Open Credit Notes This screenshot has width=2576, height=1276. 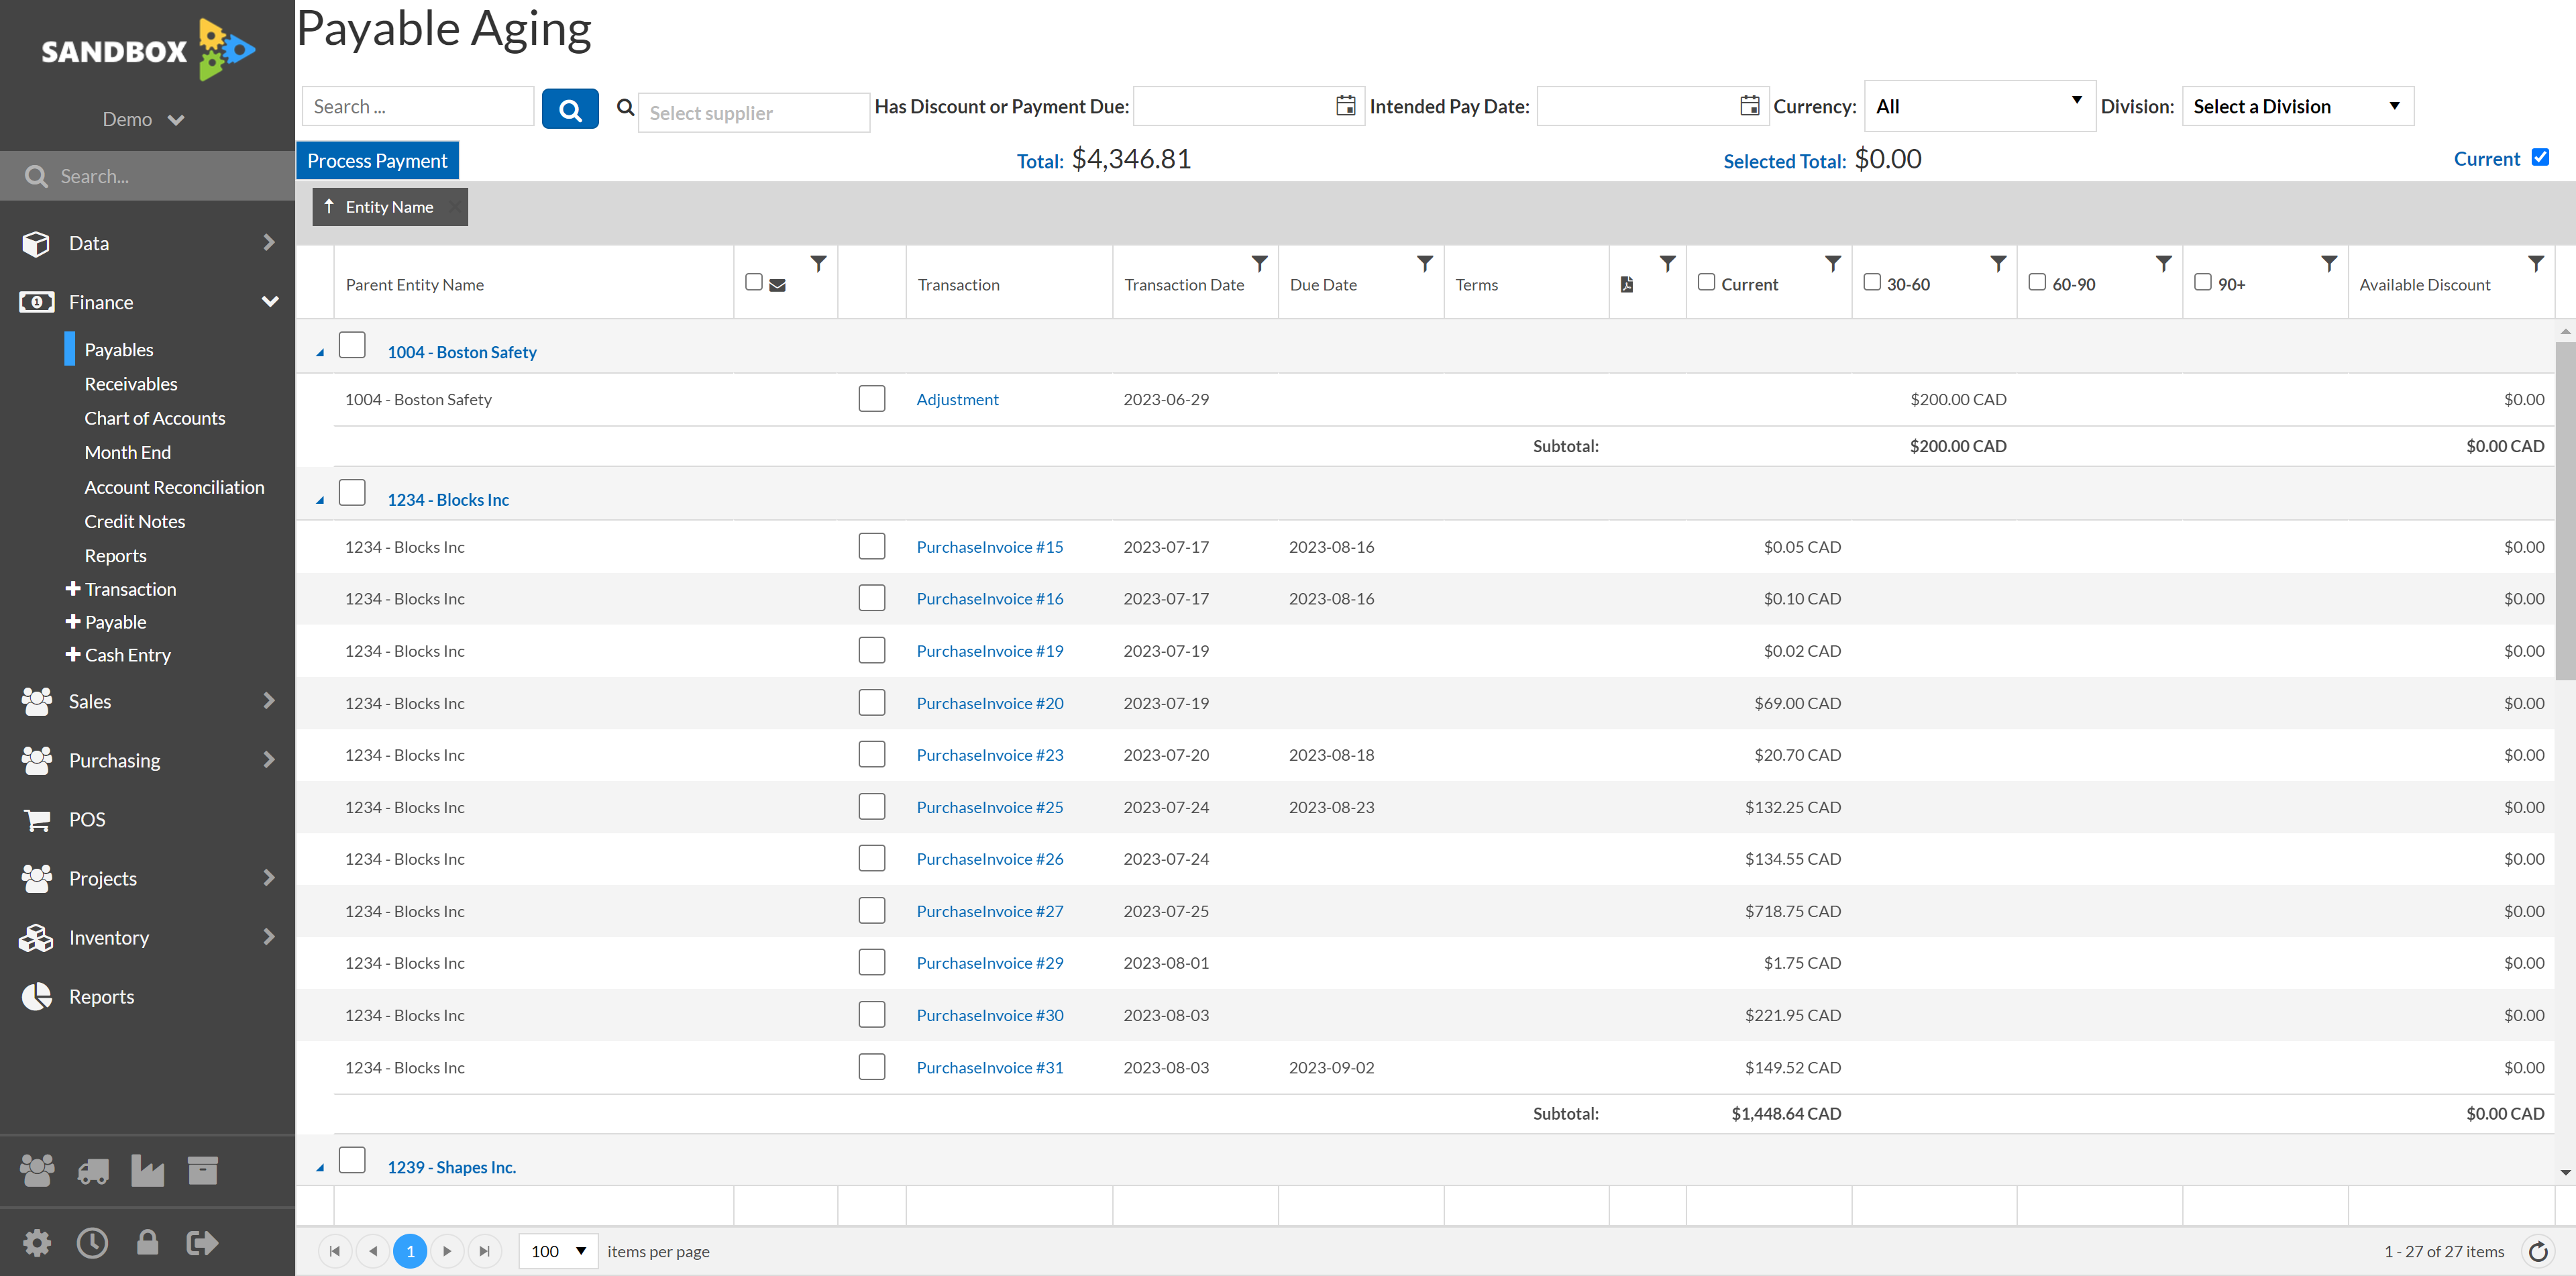coord(135,521)
